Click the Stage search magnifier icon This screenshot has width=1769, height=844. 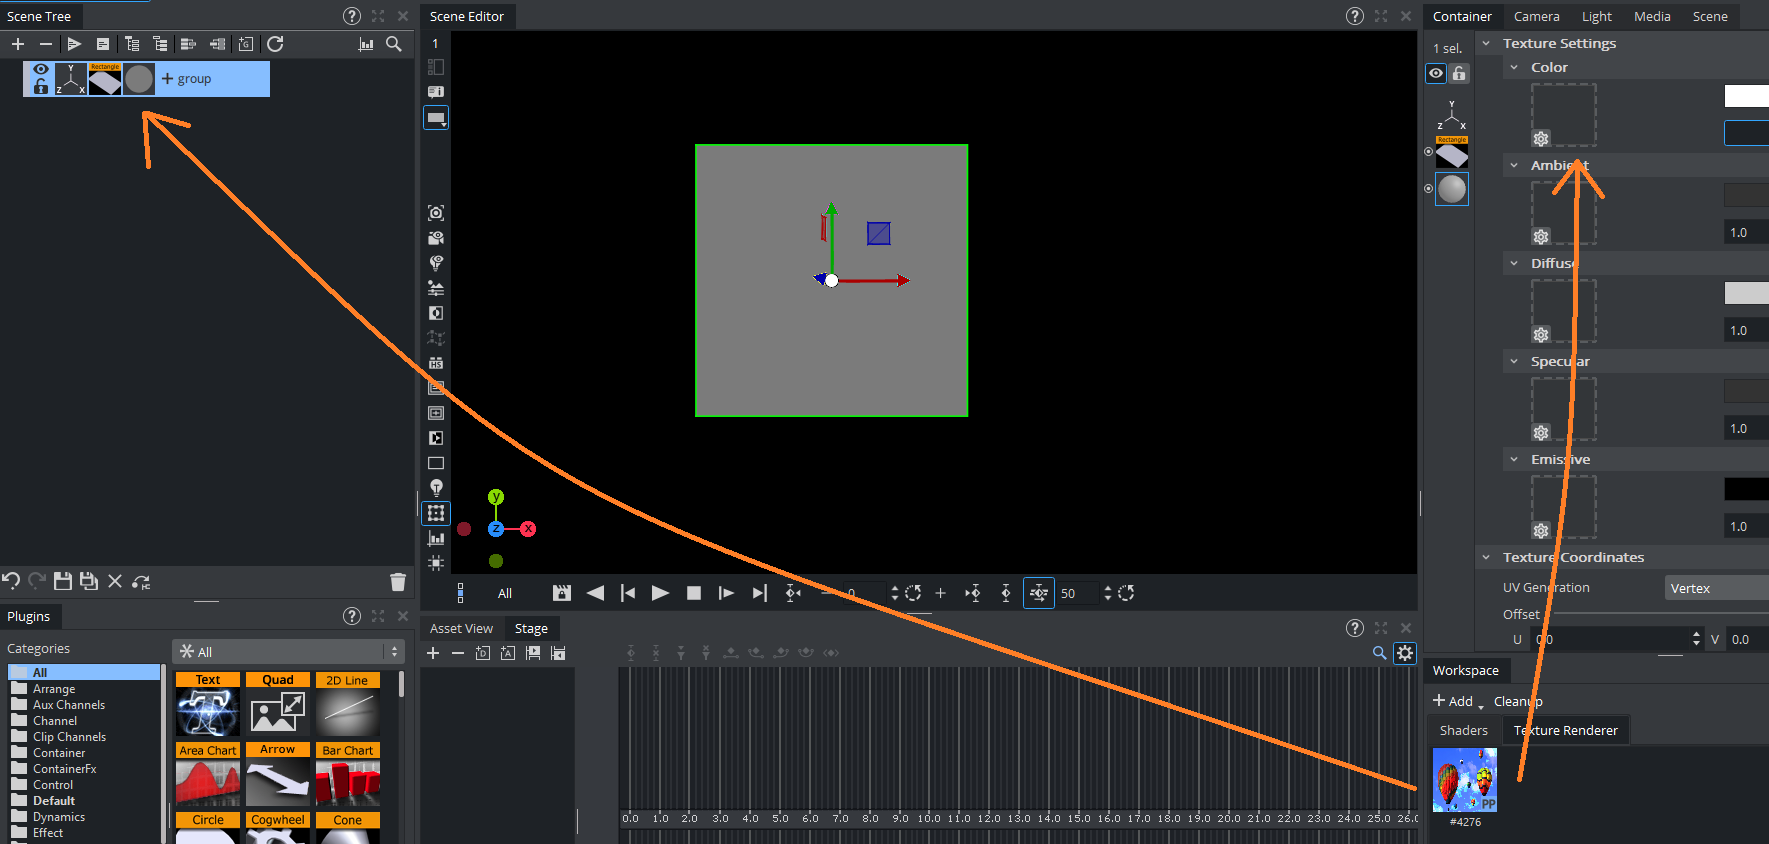point(1380,653)
